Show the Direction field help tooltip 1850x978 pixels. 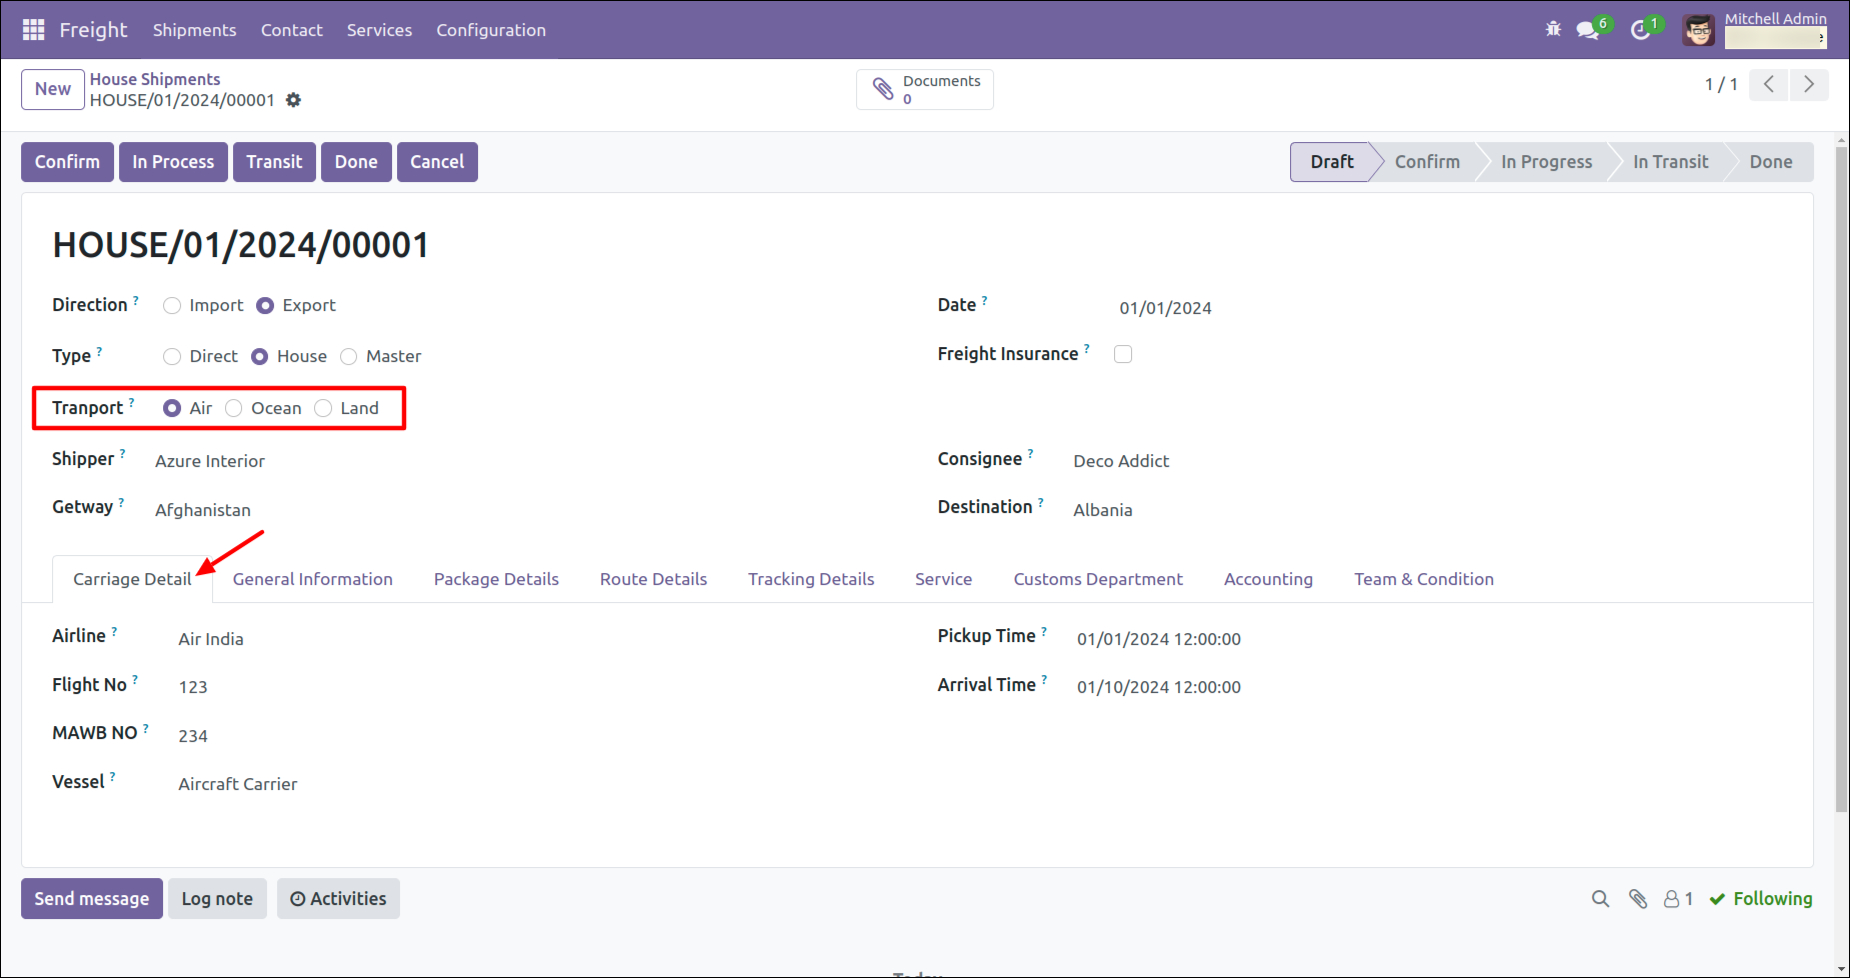(136, 299)
